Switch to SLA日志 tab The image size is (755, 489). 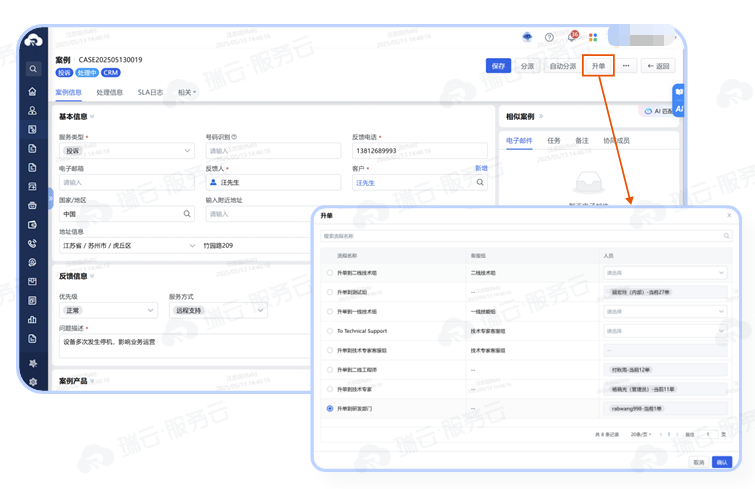click(150, 92)
